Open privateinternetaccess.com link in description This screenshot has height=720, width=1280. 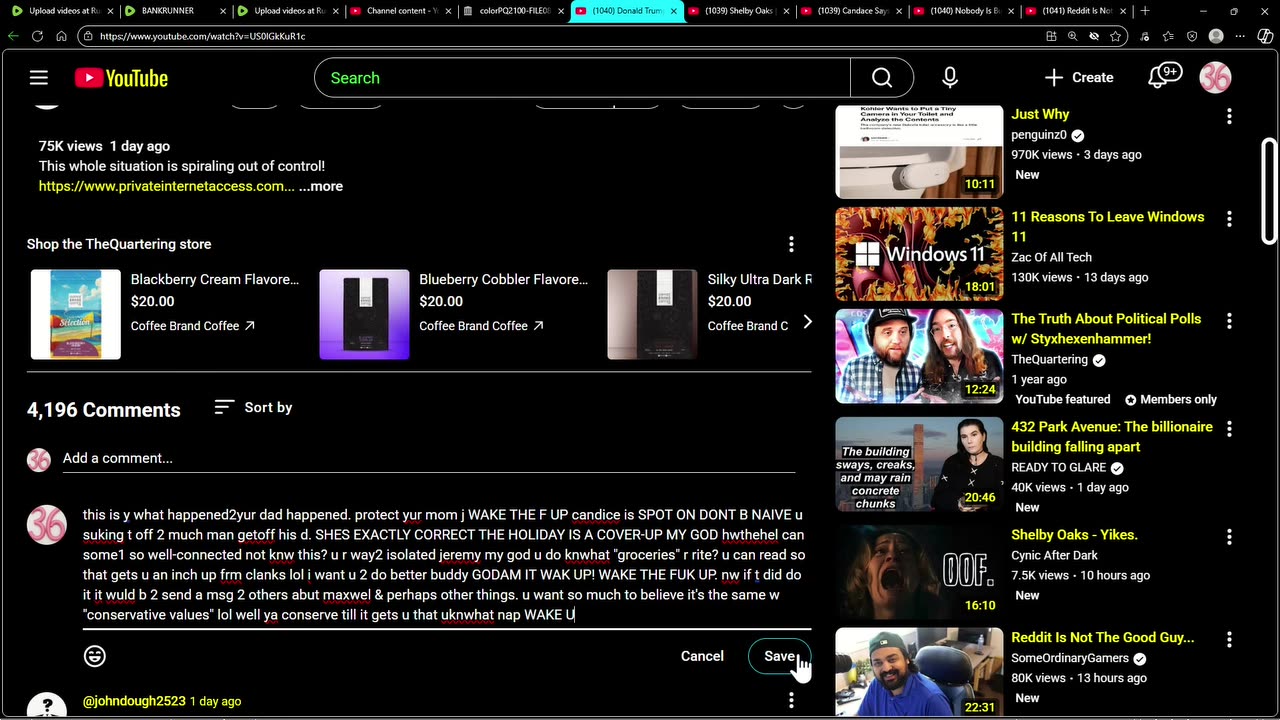tap(167, 186)
